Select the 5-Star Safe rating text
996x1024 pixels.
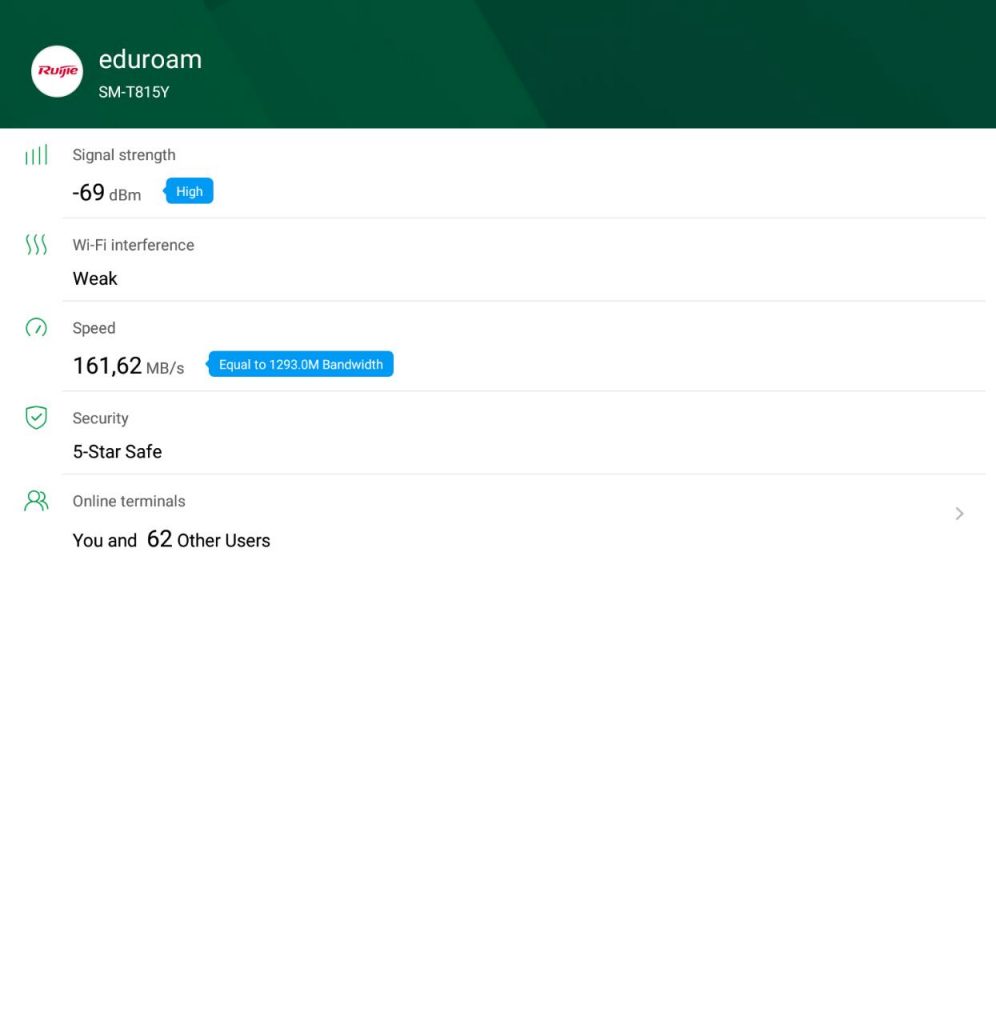click(117, 452)
